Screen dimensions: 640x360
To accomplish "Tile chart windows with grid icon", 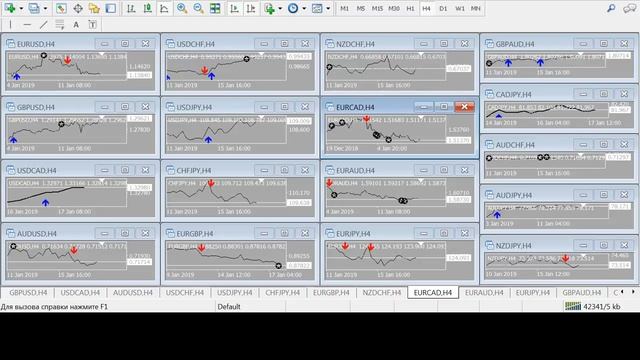I will (215, 8).
